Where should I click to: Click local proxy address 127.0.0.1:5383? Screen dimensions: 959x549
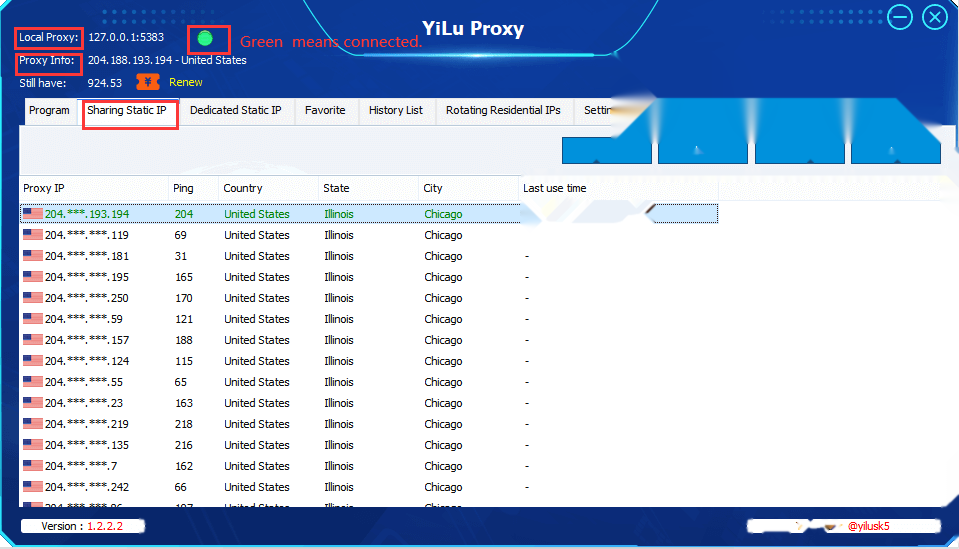126,37
